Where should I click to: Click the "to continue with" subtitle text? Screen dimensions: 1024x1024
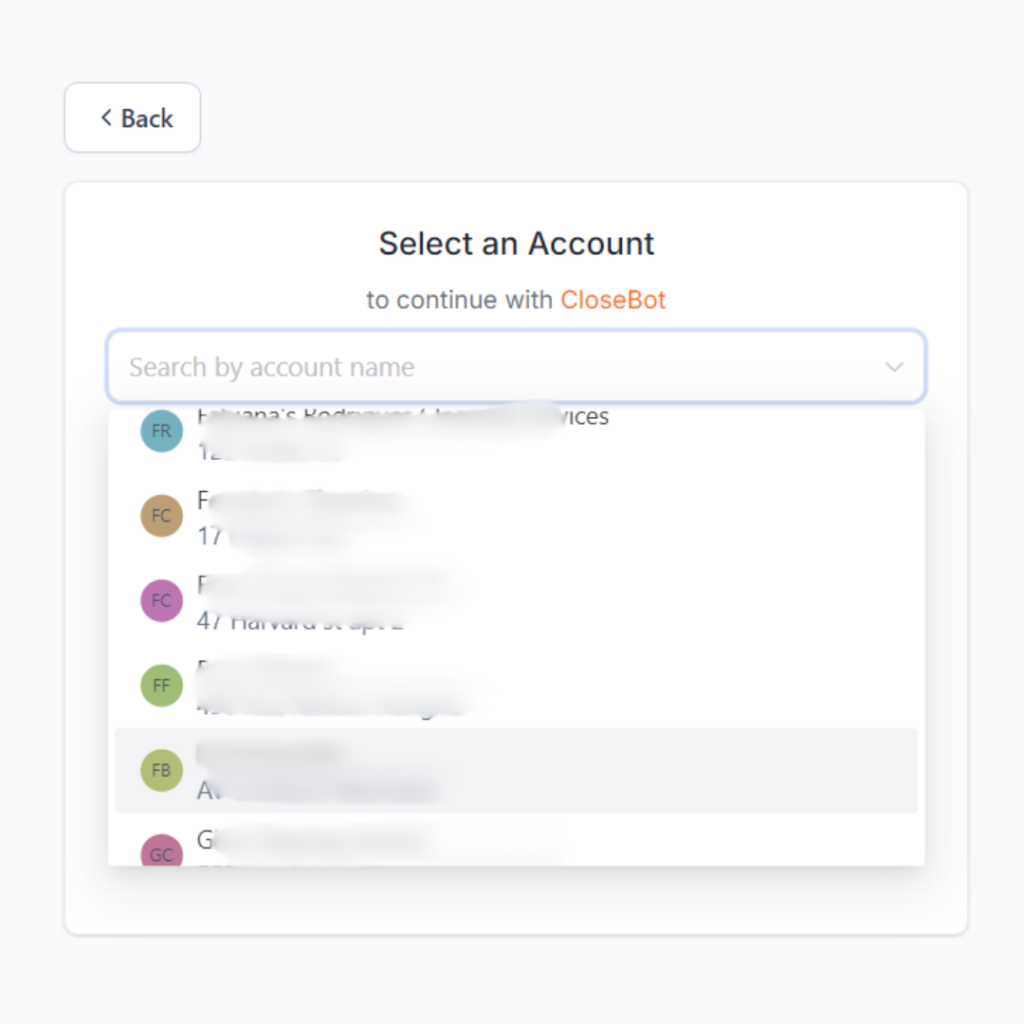459,300
